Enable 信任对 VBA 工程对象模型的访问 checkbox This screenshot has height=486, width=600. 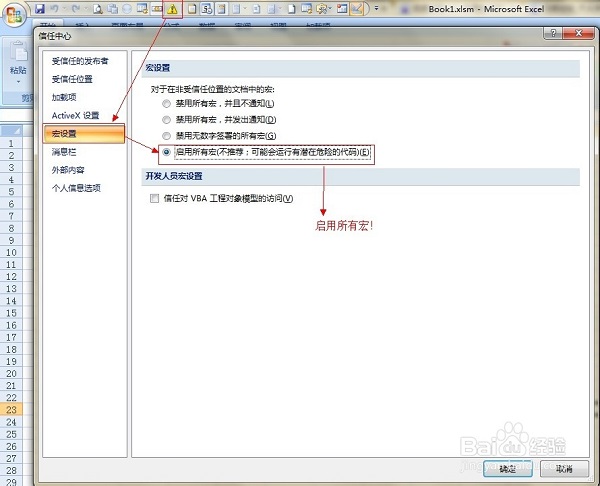point(155,198)
